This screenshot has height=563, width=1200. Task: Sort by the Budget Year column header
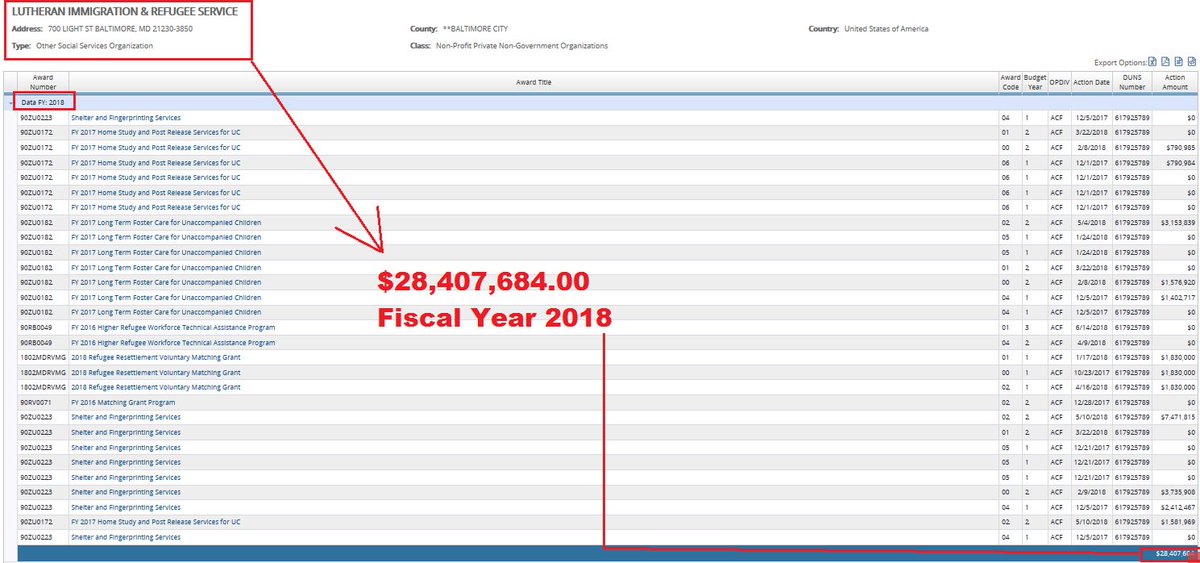click(1035, 82)
